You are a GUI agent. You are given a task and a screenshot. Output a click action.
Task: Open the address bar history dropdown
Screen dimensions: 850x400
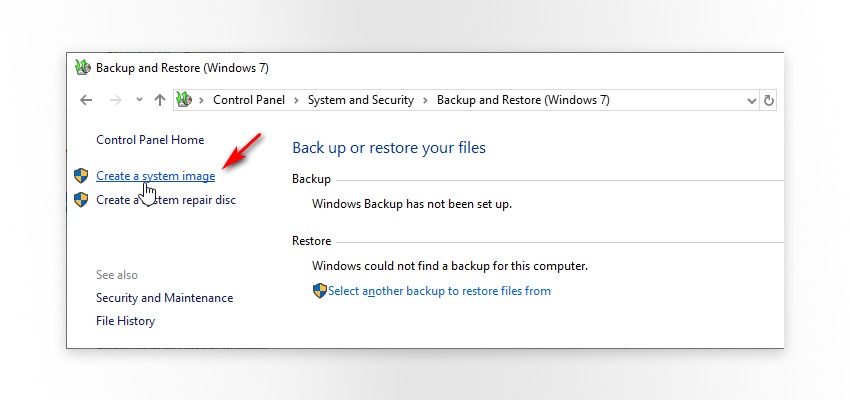752,100
